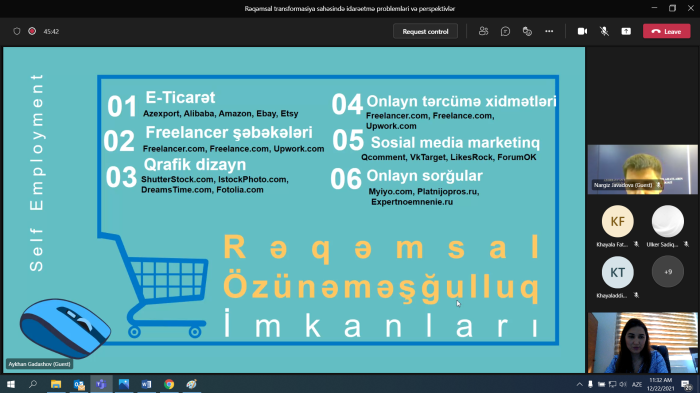
Task: Open Google Chrome from the taskbar
Action: [x=169, y=384]
